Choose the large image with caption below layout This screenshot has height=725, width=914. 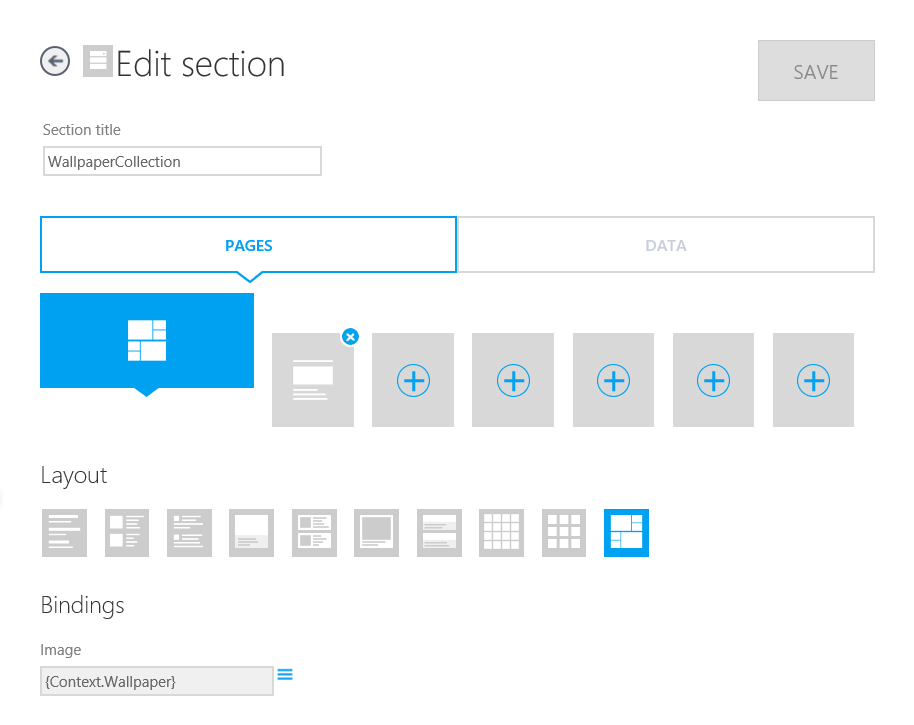click(251, 532)
